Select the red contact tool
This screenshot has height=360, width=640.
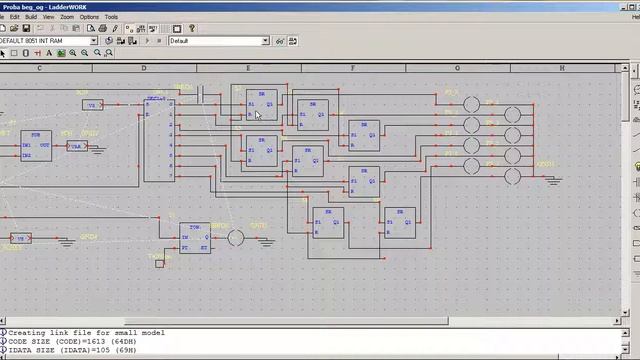point(38,53)
